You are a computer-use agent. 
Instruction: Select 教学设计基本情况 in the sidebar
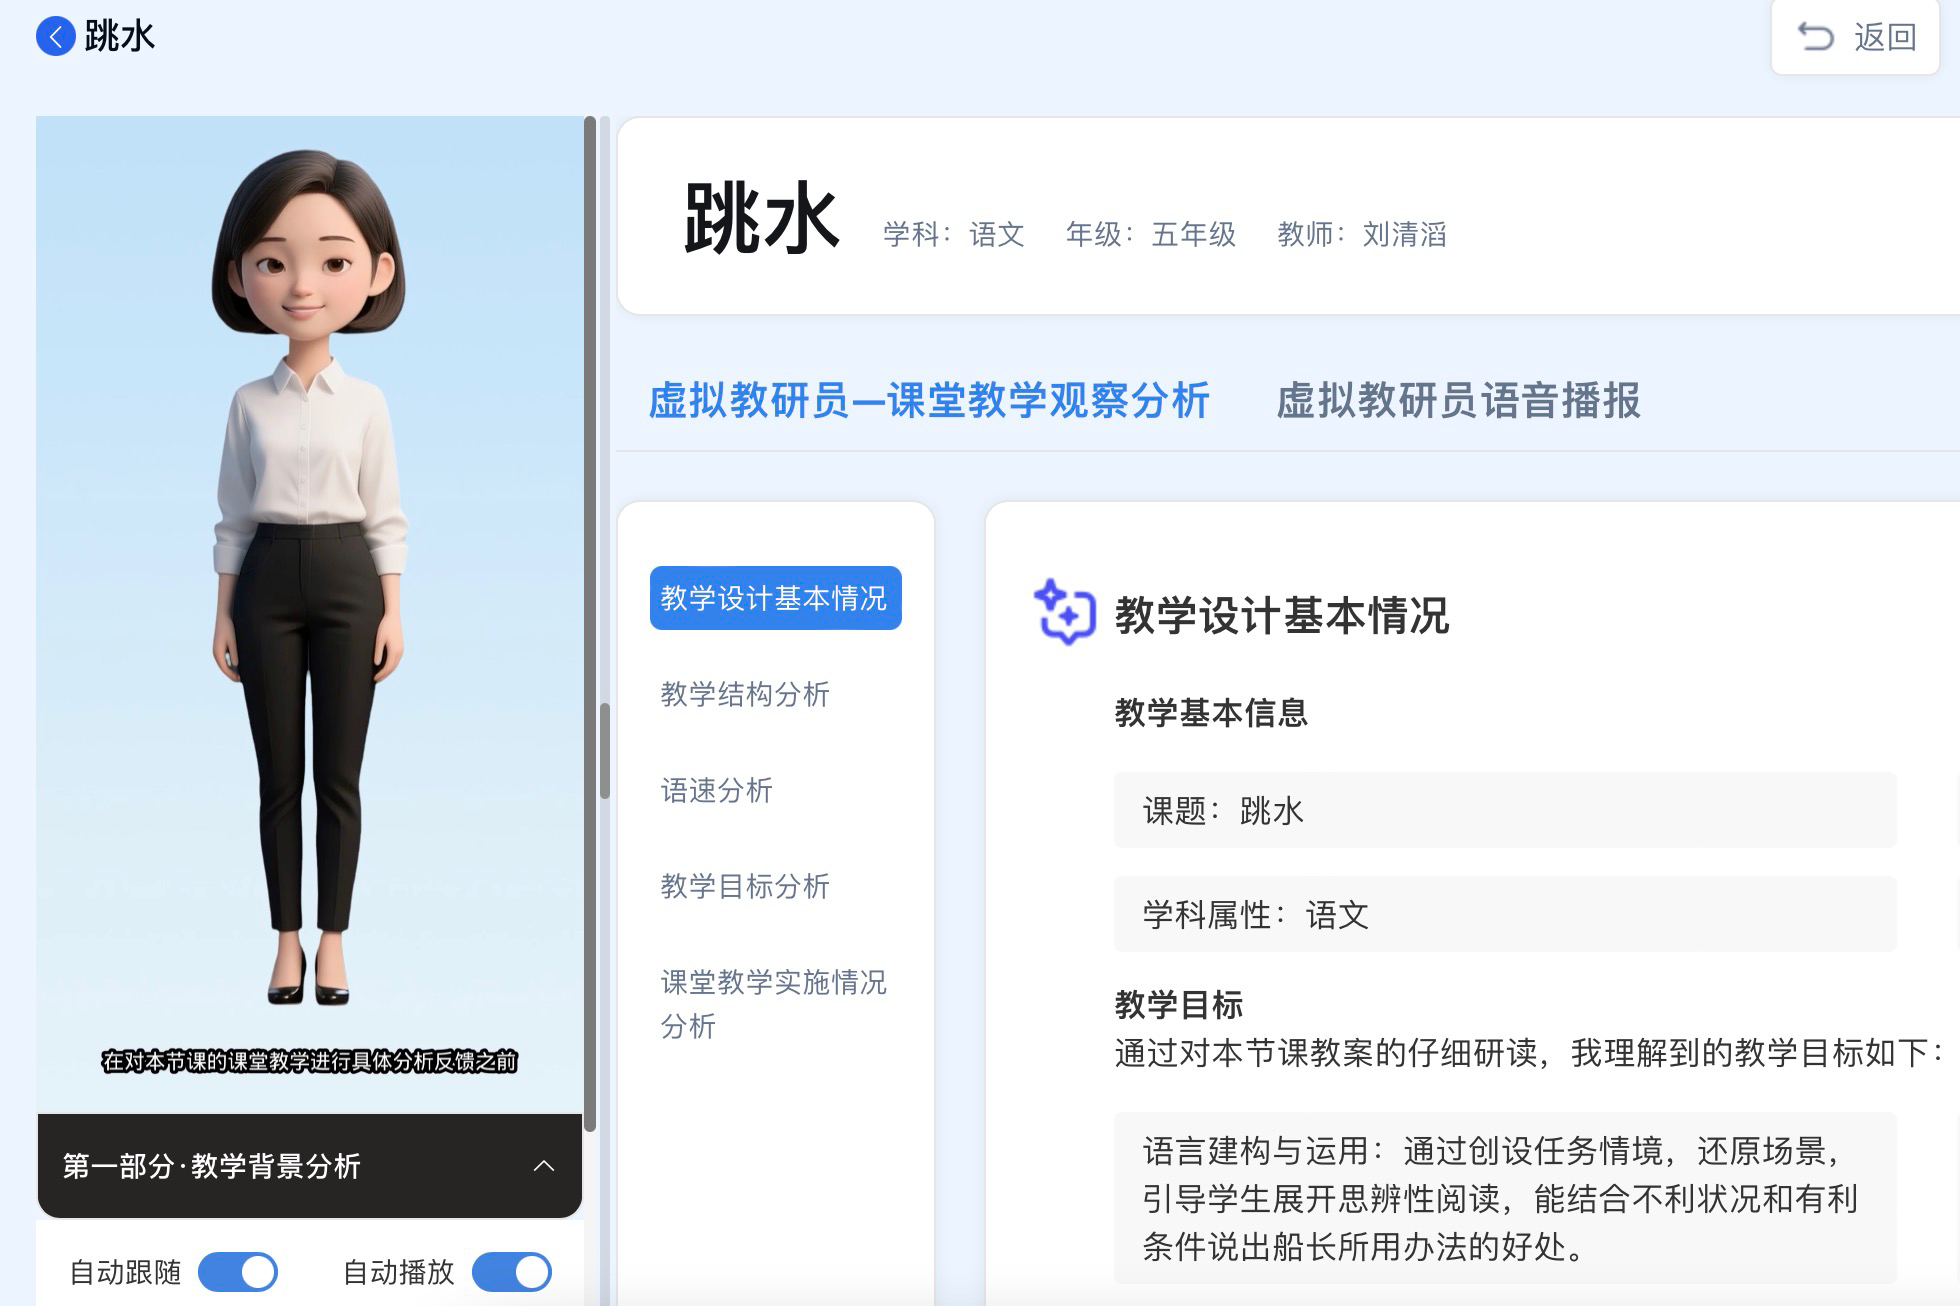(x=775, y=598)
